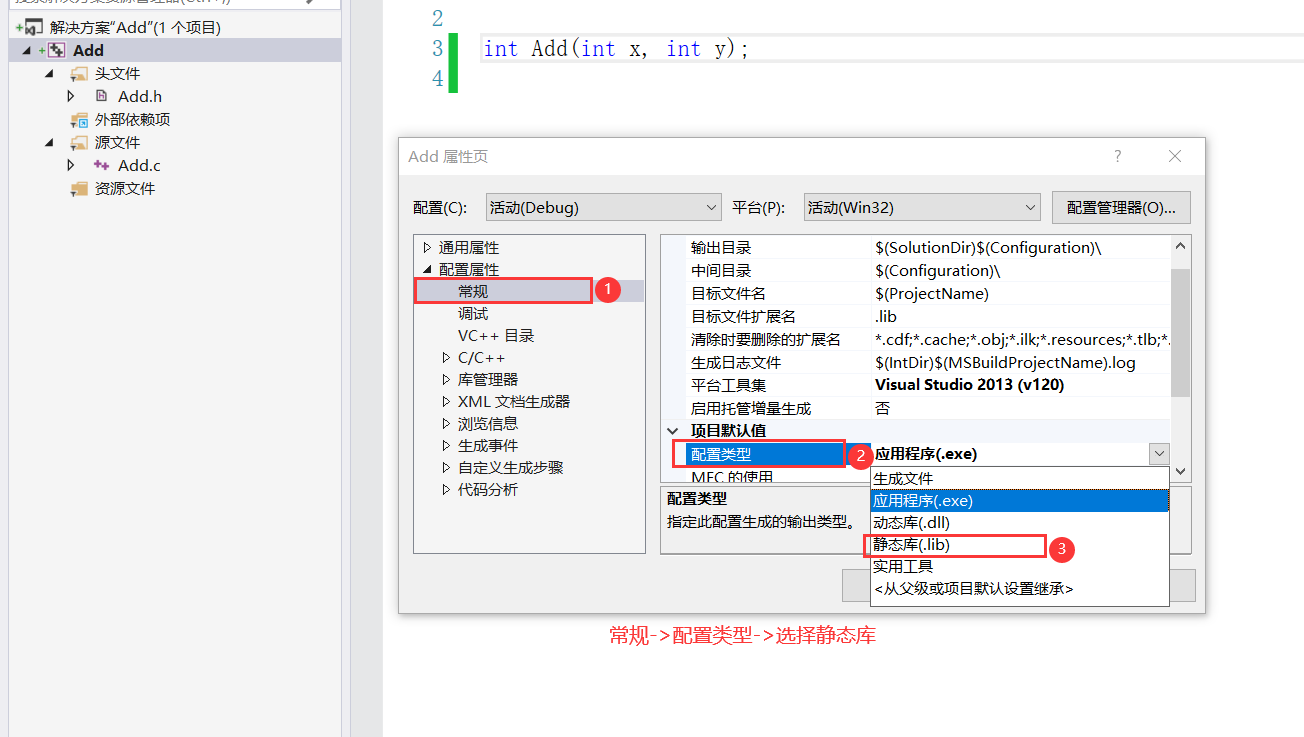Click the Add.h header file icon
The width and height of the screenshot is (1304, 737).
pyautogui.click(x=101, y=96)
